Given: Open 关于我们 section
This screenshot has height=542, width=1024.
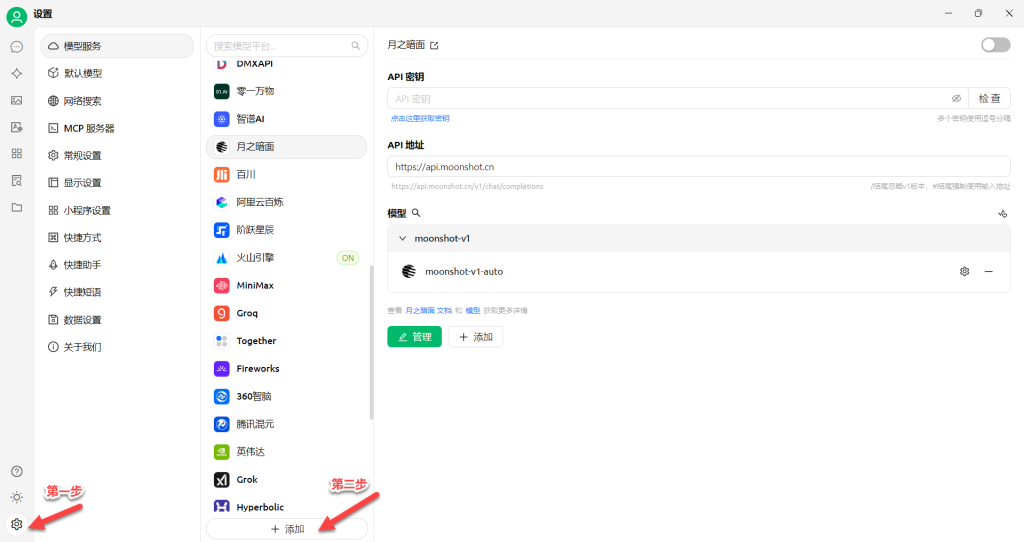Looking at the screenshot, I should (117, 347).
